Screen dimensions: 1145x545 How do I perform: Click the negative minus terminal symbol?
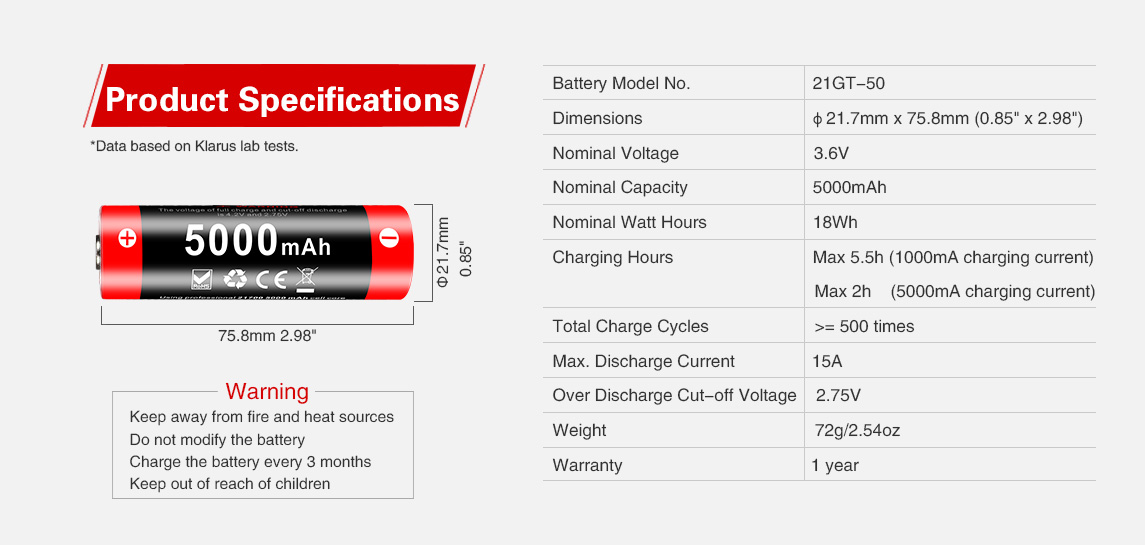pyautogui.click(x=389, y=239)
